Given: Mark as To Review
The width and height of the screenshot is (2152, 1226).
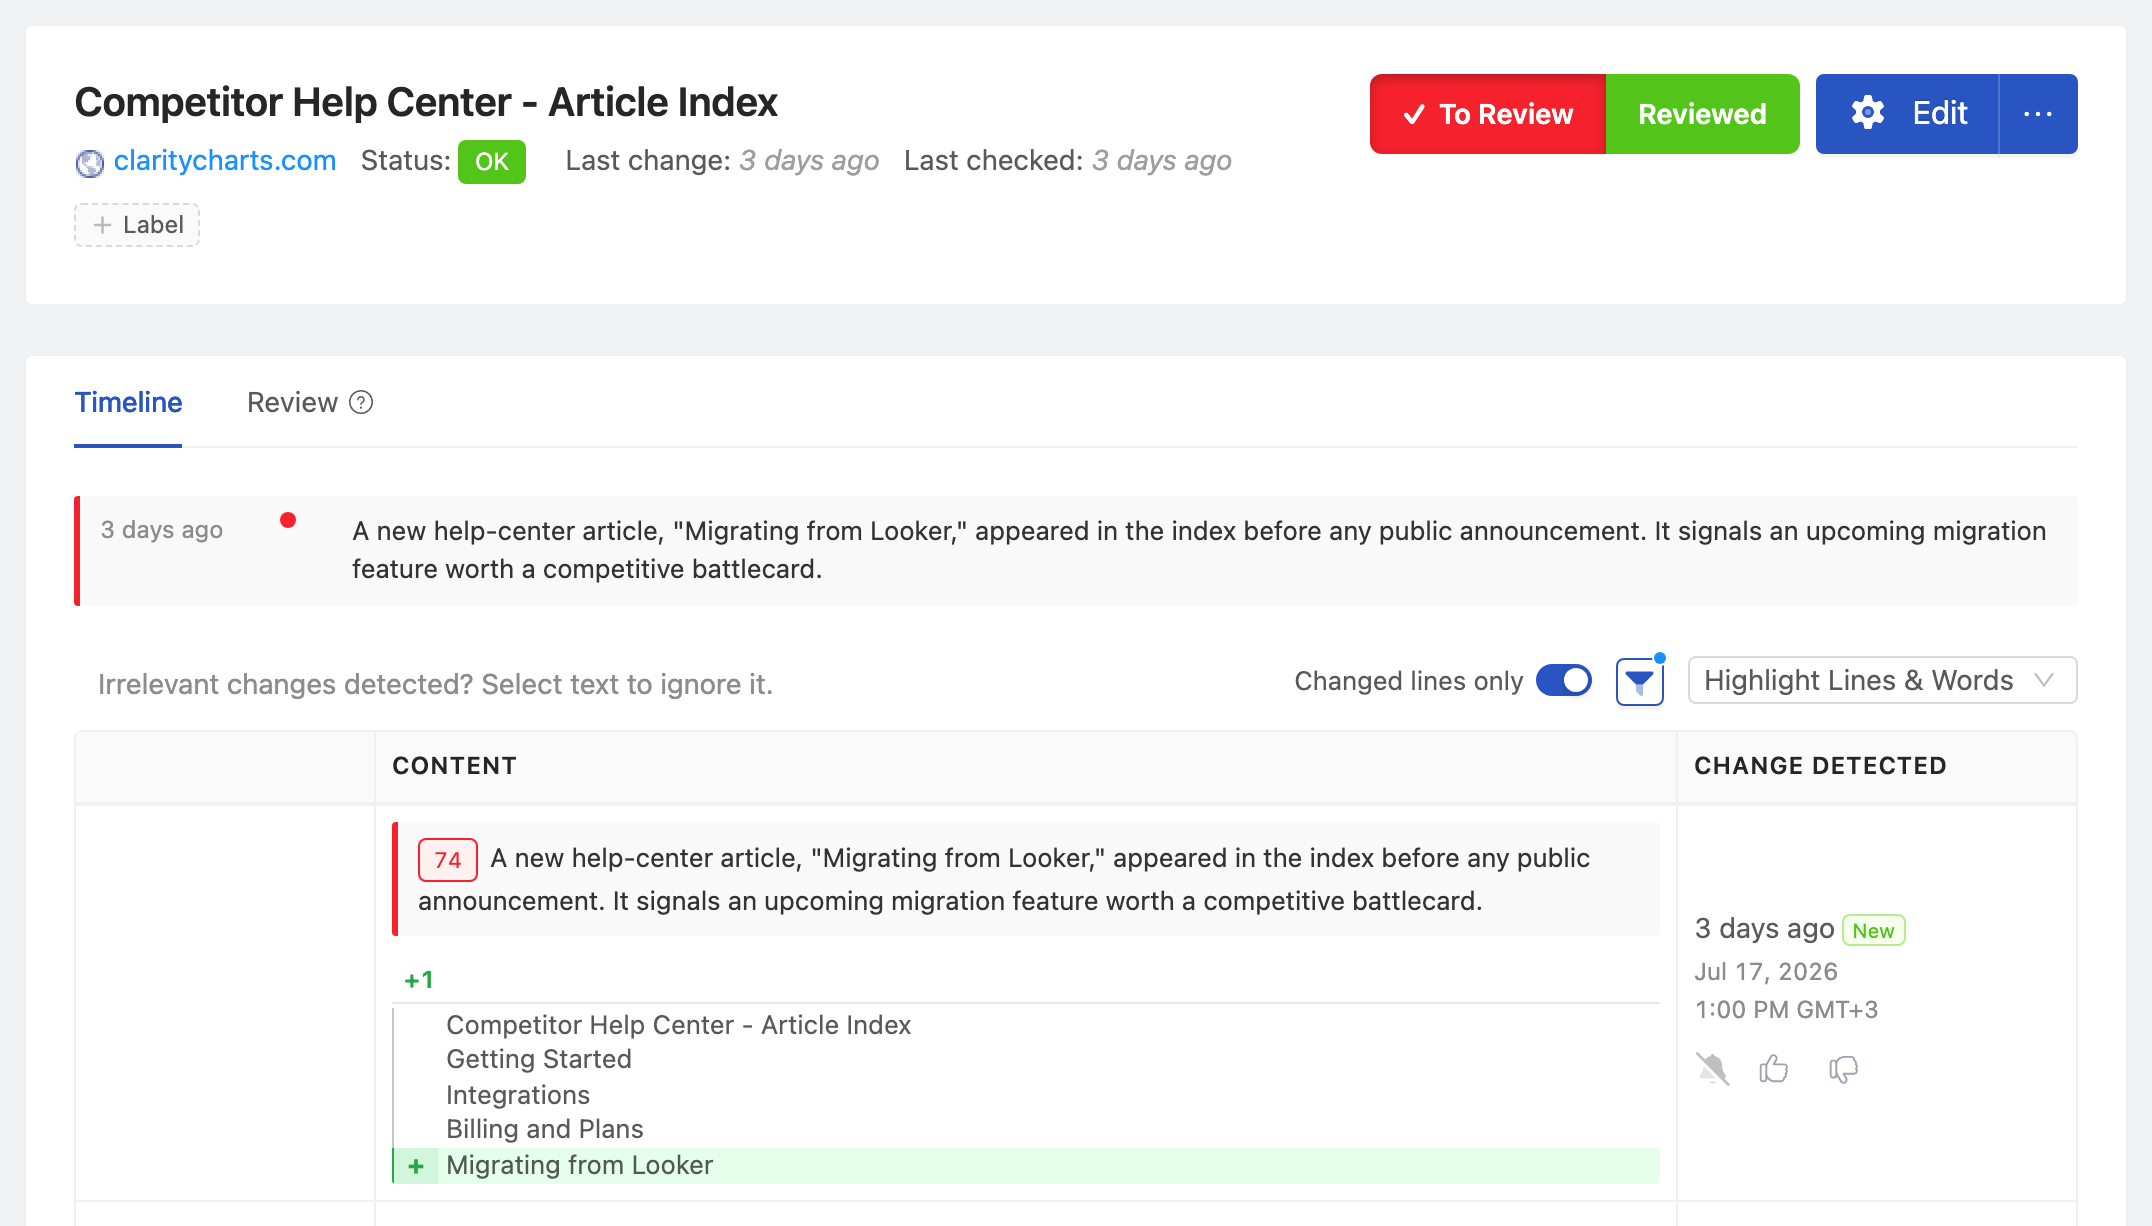Looking at the screenshot, I should 1488,114.
